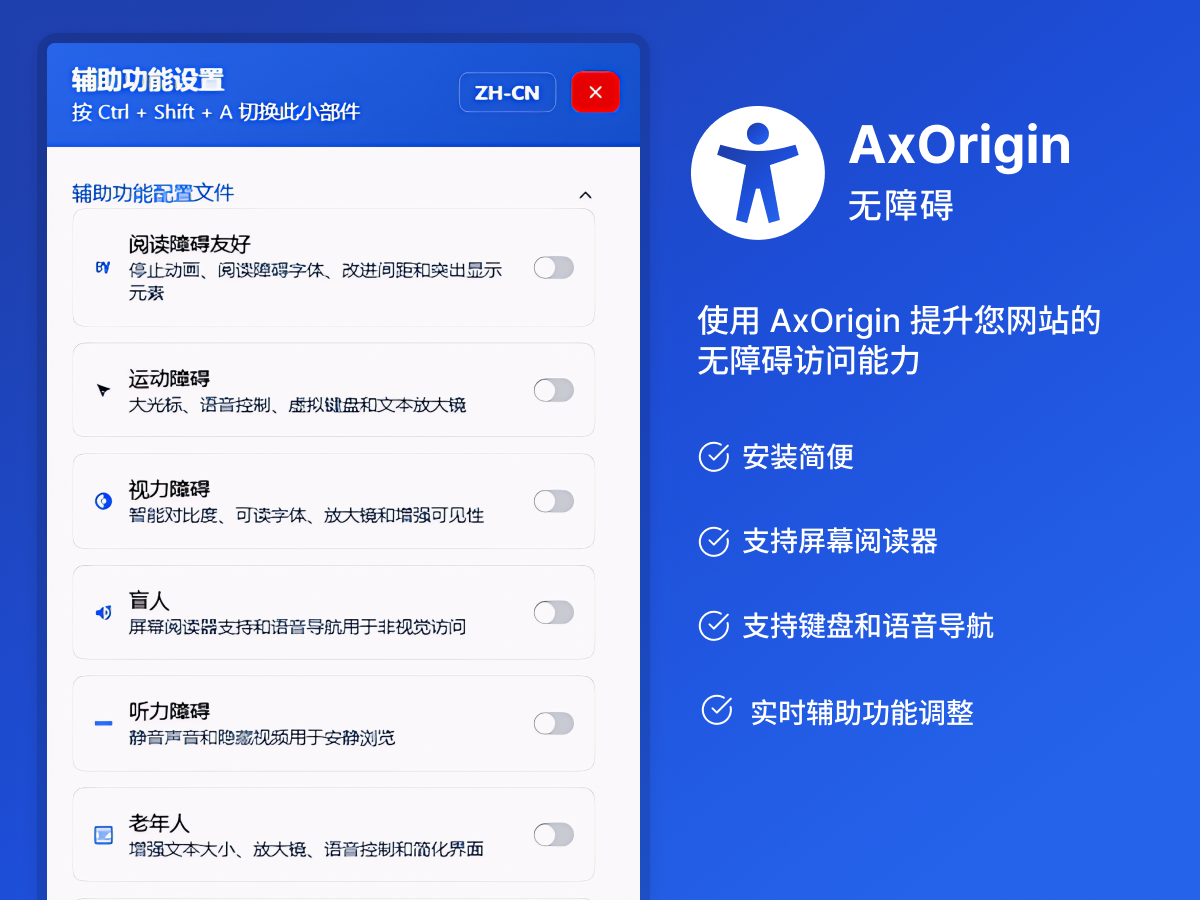Click the checkmark icon beside 安装简便
Image resolution: width=1200 pixels, height=900 pixels.
tap(714, 456)
